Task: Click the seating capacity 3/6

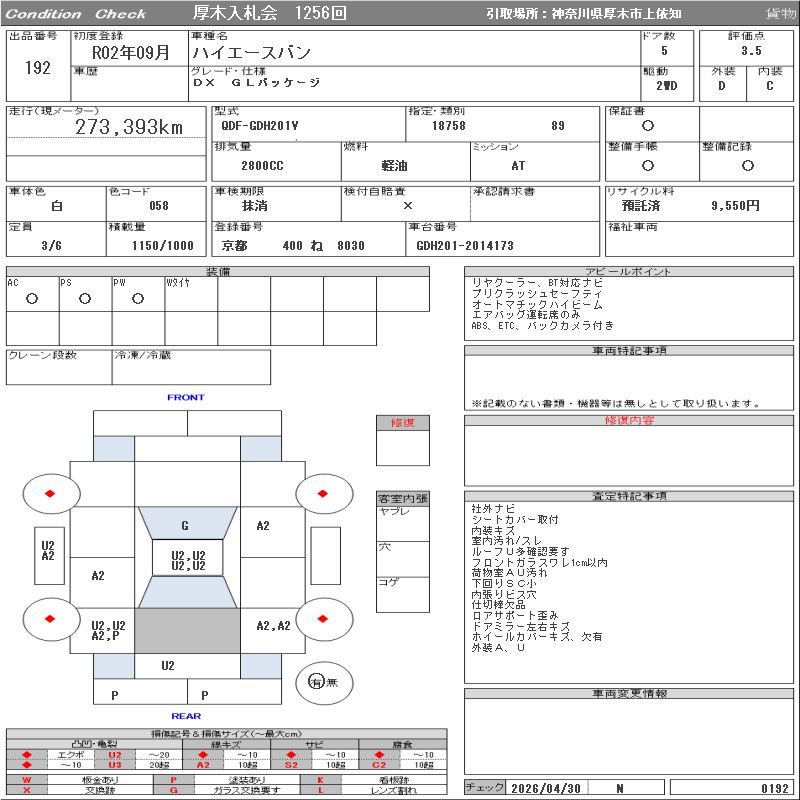Action: 52,245
